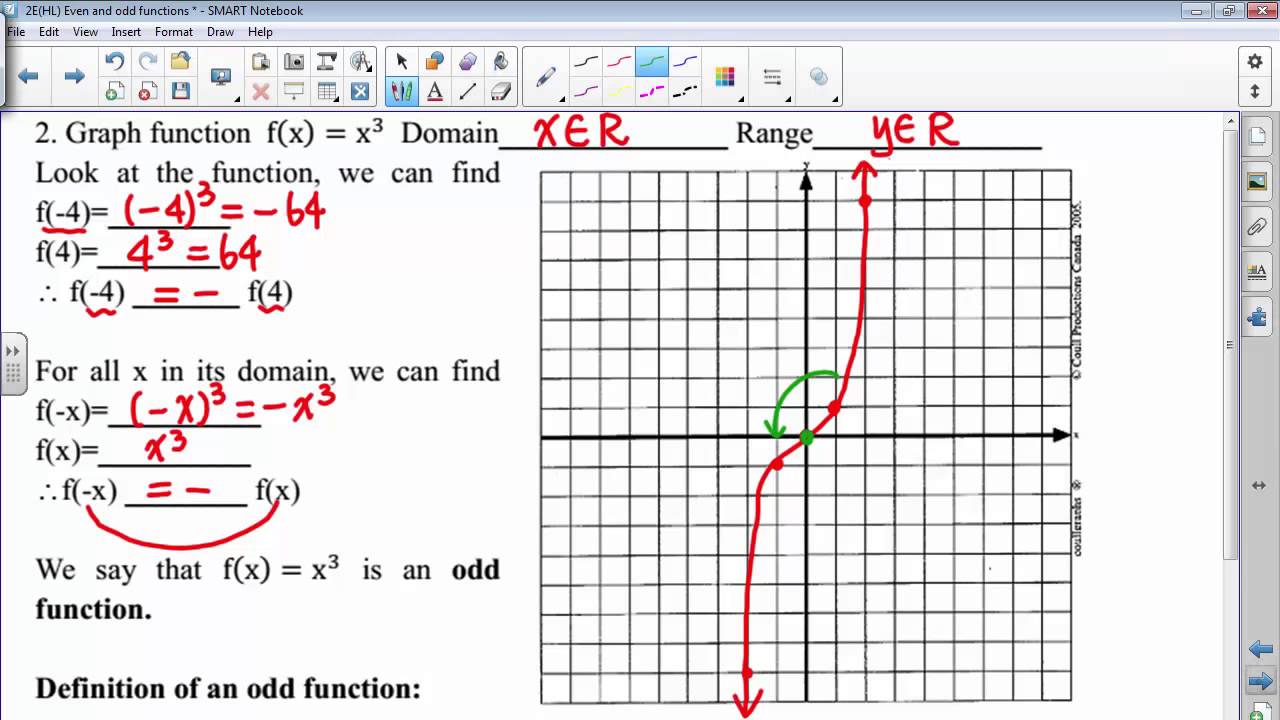This screenshot has width=1280, height=720.
Task: Go to previous page with sidebar arrow
Action: tap(1260, 650)
